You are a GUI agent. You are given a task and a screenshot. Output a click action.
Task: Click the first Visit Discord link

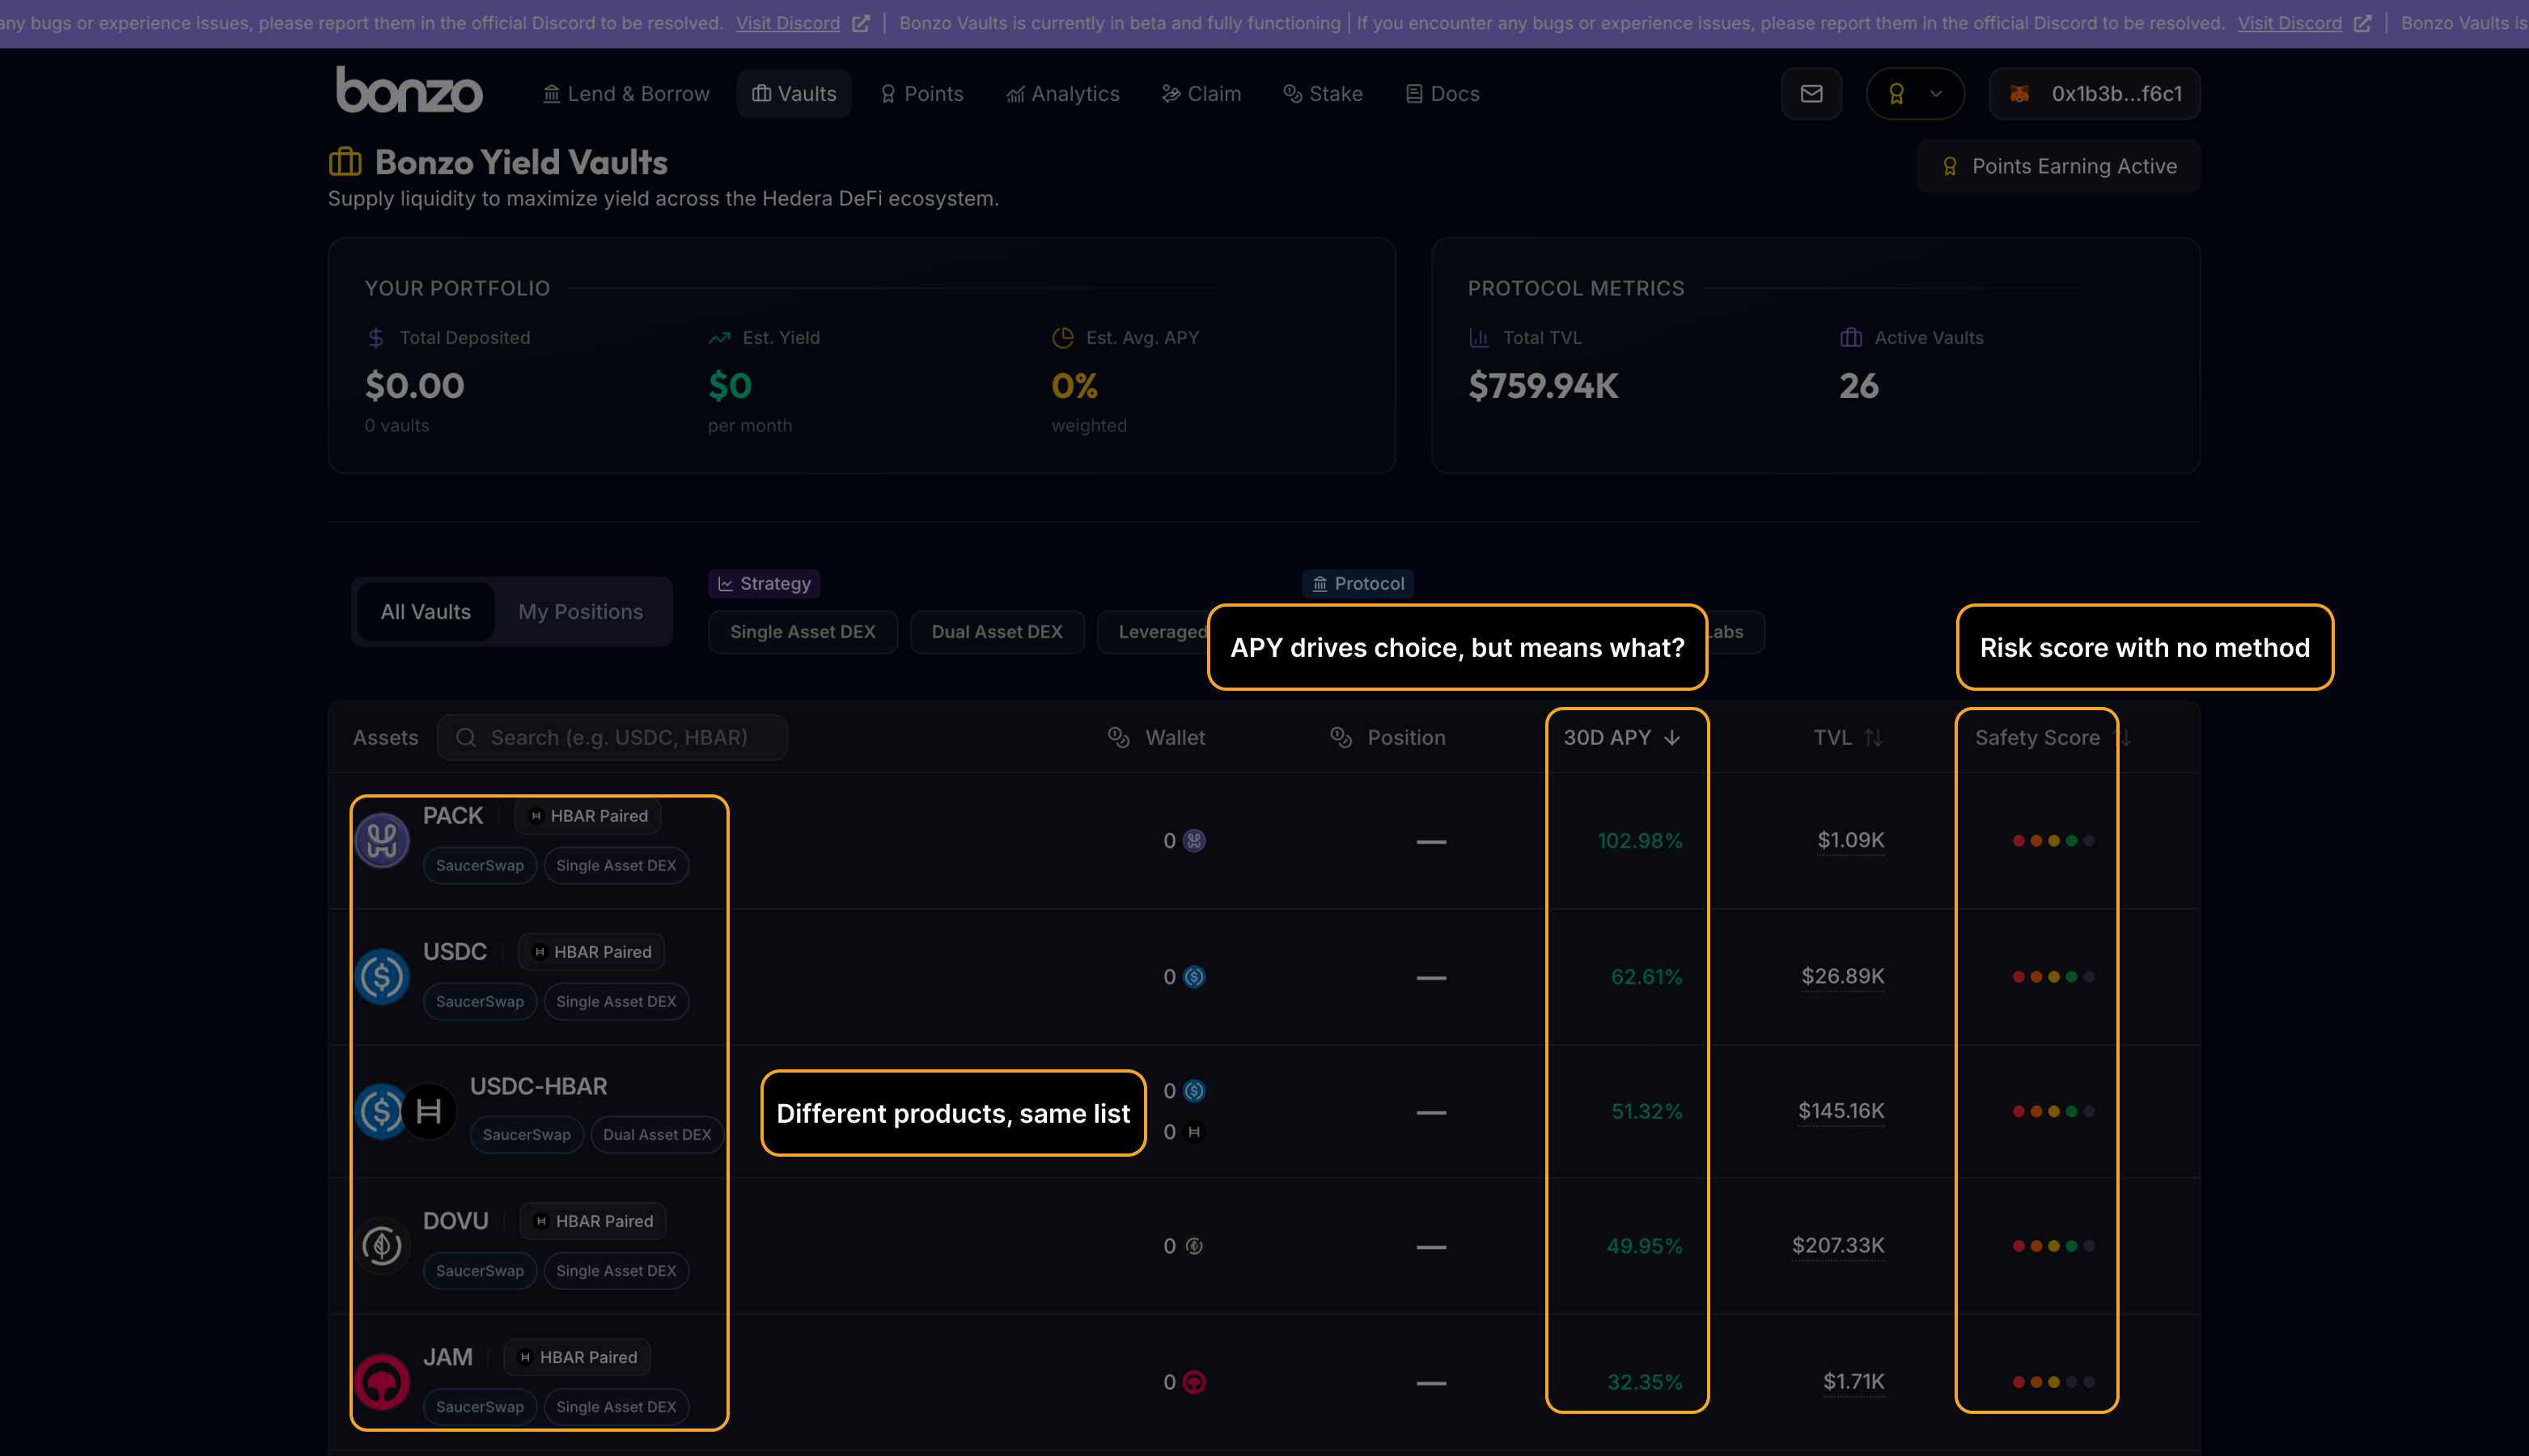coord(788,23)
